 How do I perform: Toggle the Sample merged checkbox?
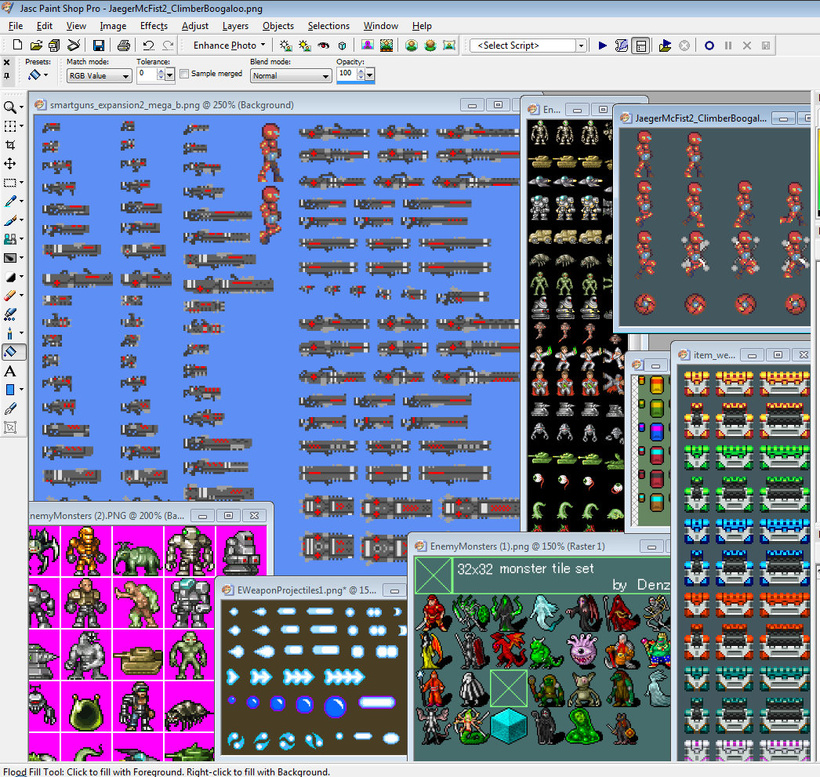[x=185, y=74]
